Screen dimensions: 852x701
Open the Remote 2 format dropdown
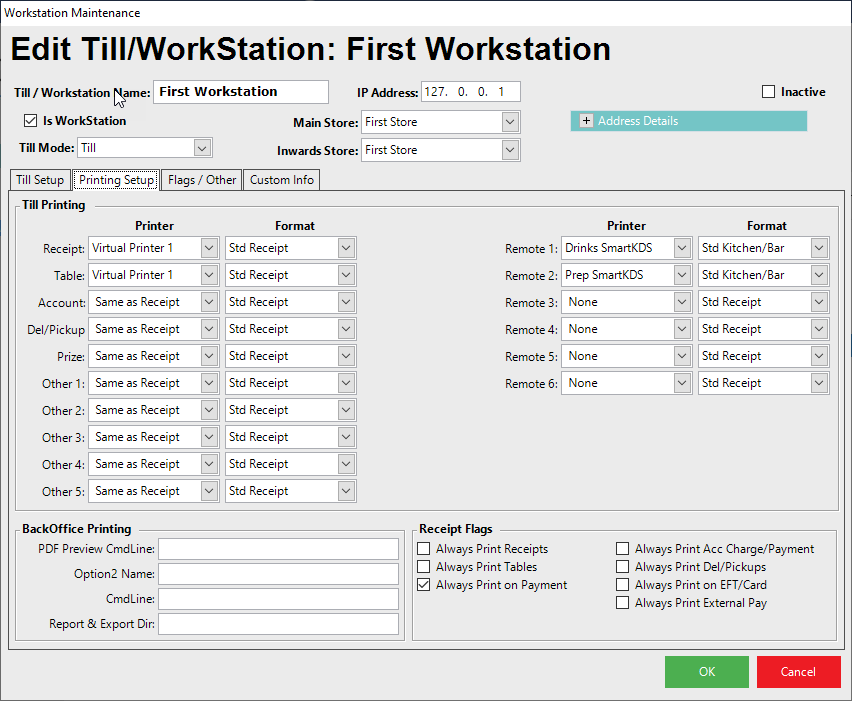819,275
